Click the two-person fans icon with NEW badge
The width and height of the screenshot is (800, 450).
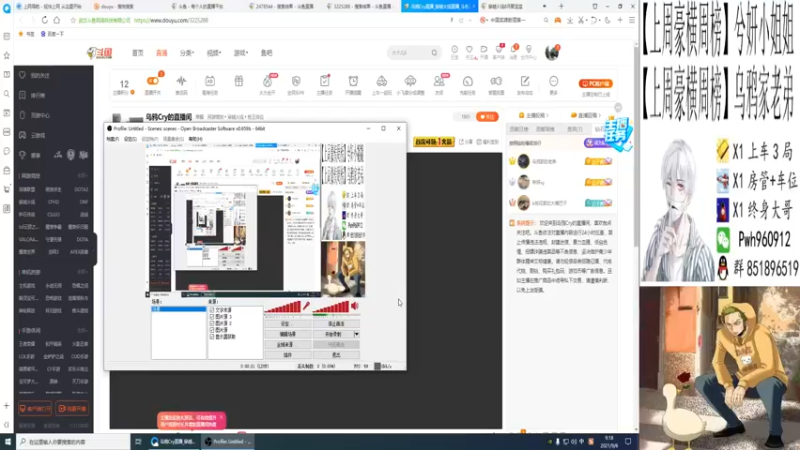pos(439,81)
